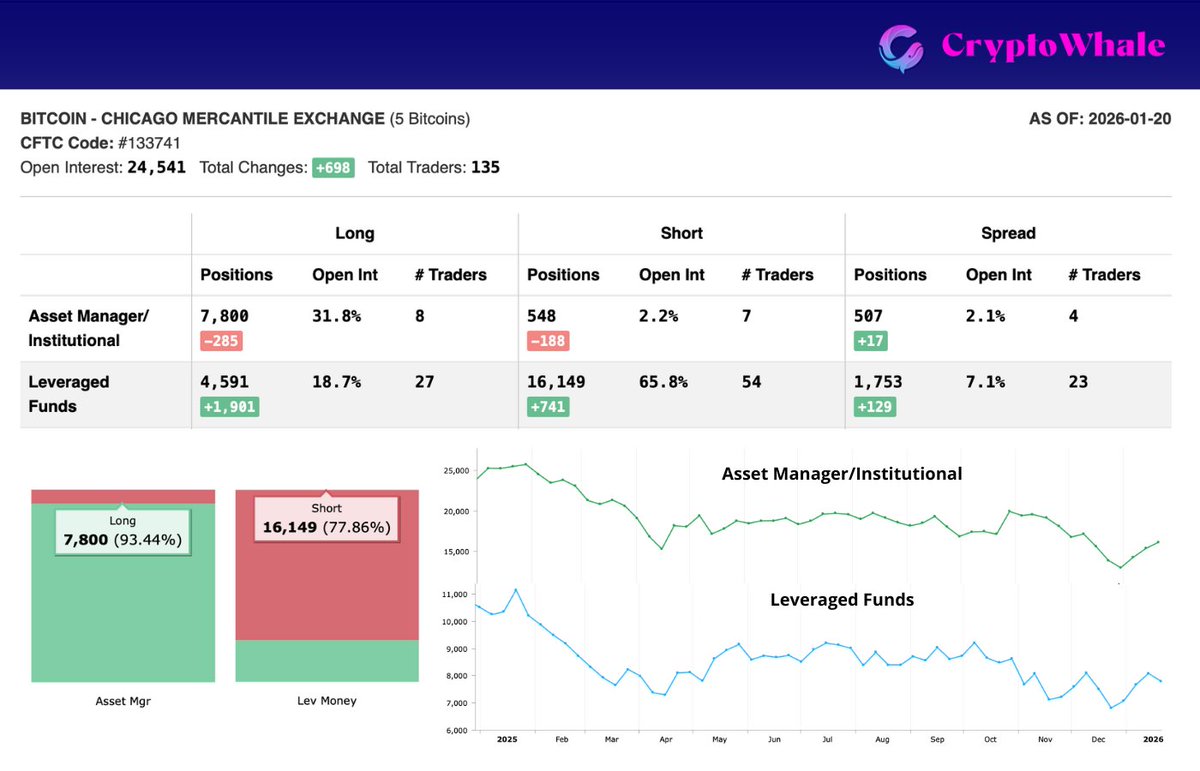This screenshot has width=1200, height=771.
Task: Click the red -188 Short change indicator
Action: (548, 340)
